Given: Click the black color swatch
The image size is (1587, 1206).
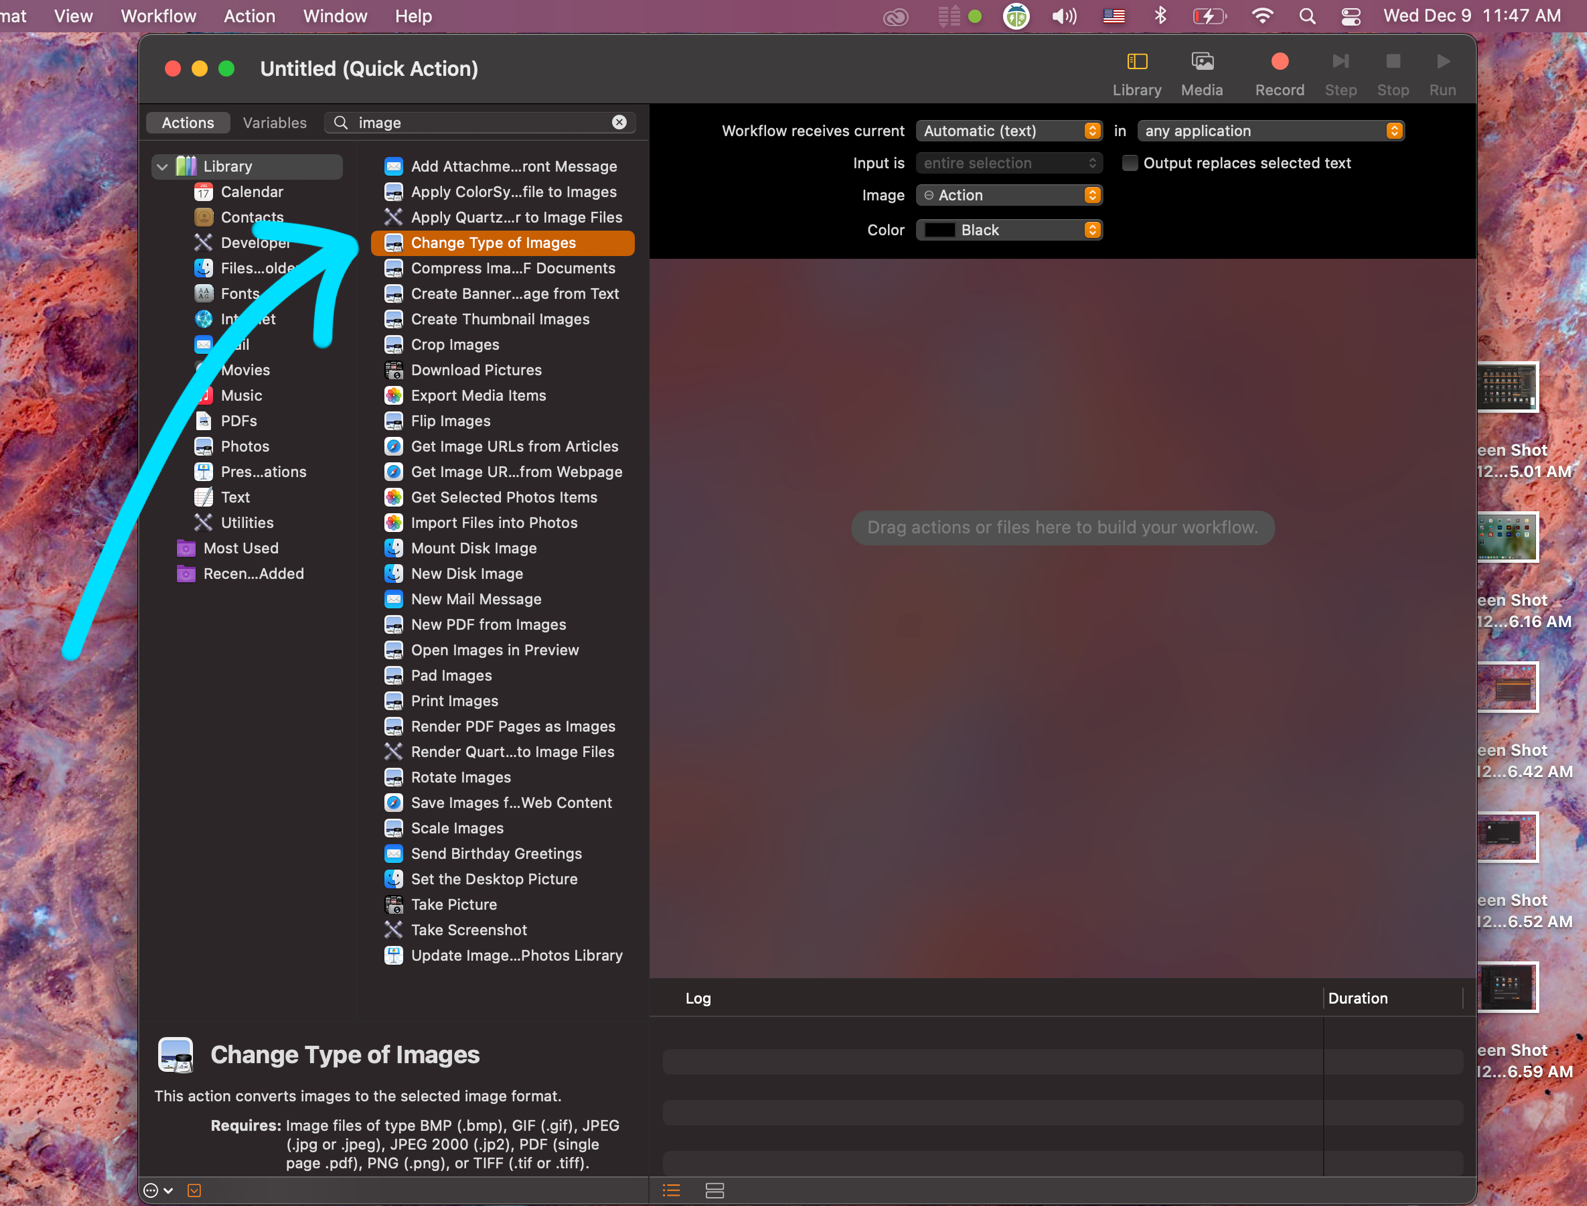Looking at the screenshot, I should (939, 230).
